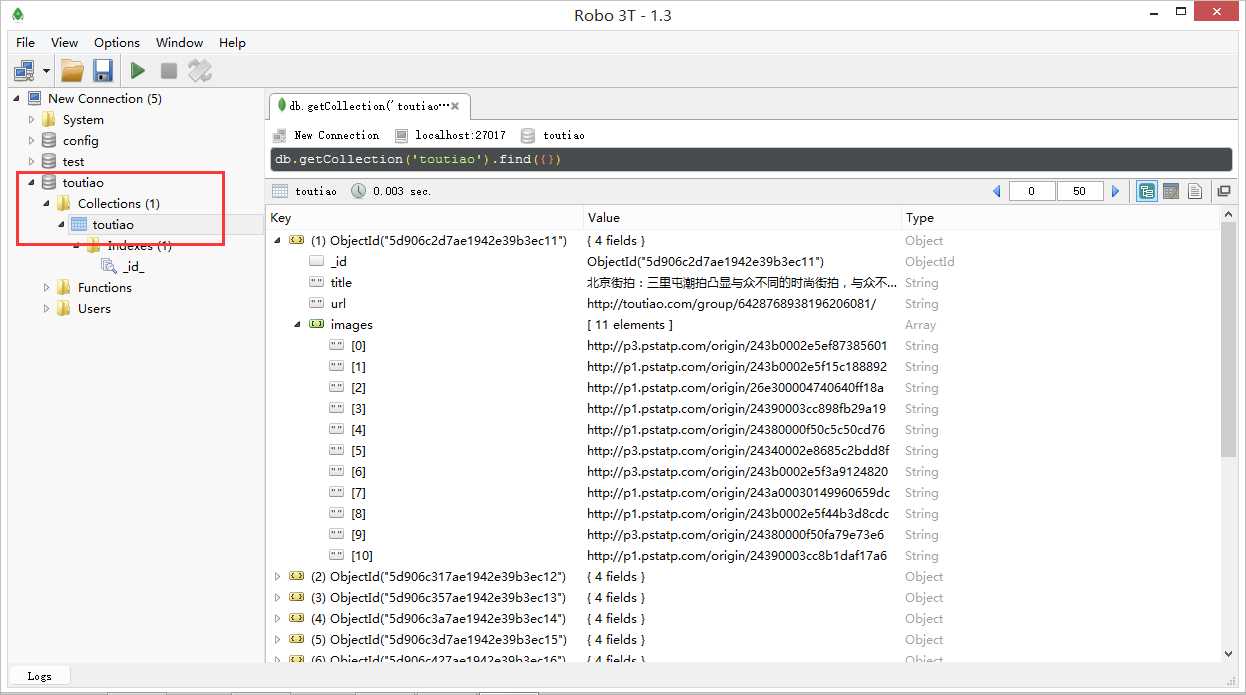Click the Key column header

tap(425, 217)
